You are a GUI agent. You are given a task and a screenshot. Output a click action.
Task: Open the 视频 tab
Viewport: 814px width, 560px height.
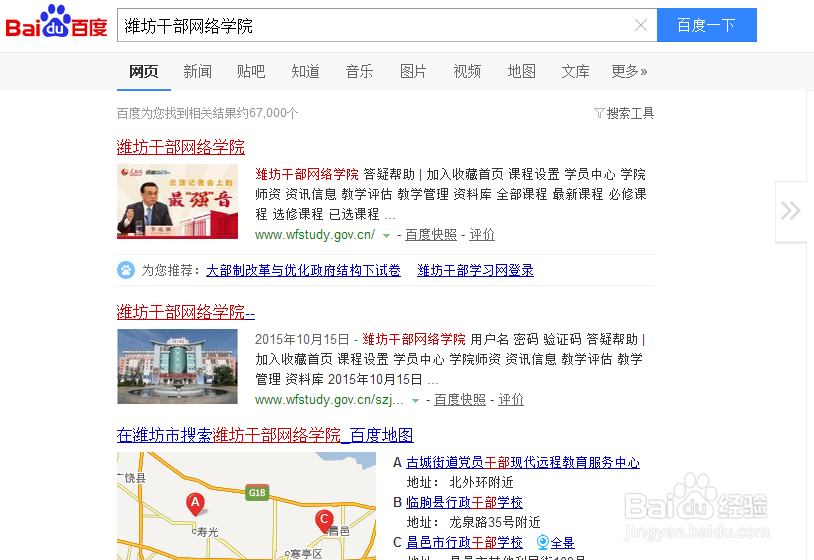[467, 71]
